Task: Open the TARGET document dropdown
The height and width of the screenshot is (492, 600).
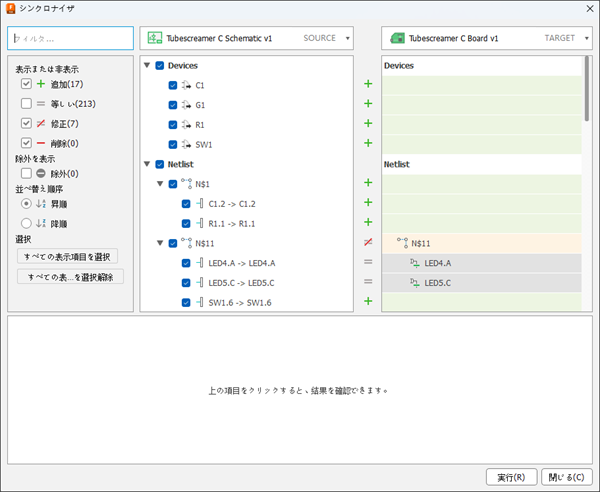Action: [x=586, y=38]
